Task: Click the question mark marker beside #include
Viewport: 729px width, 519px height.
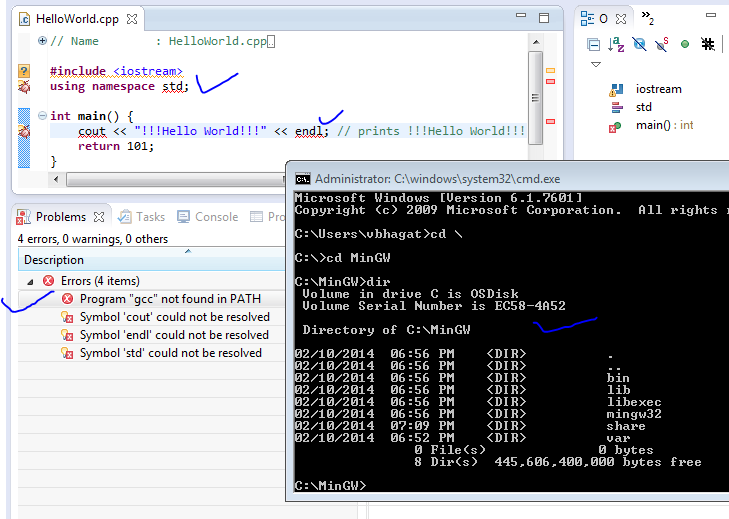Action: 24,71
